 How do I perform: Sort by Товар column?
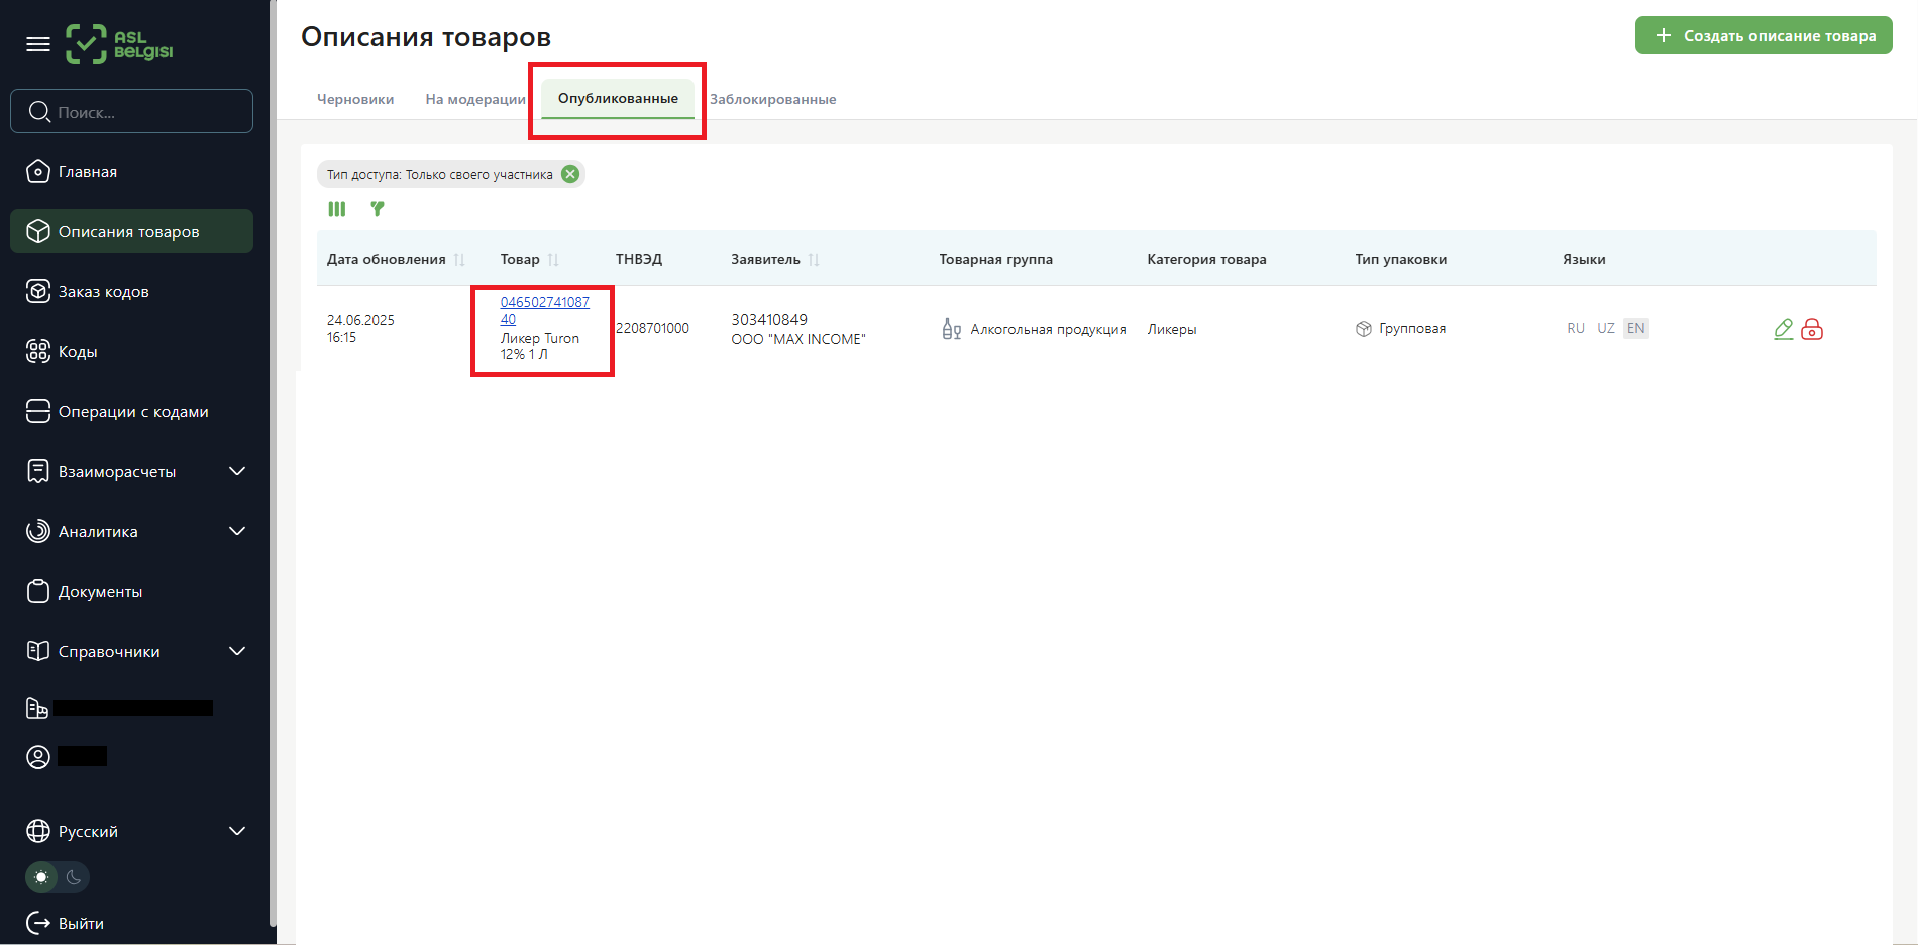(553, 260)
